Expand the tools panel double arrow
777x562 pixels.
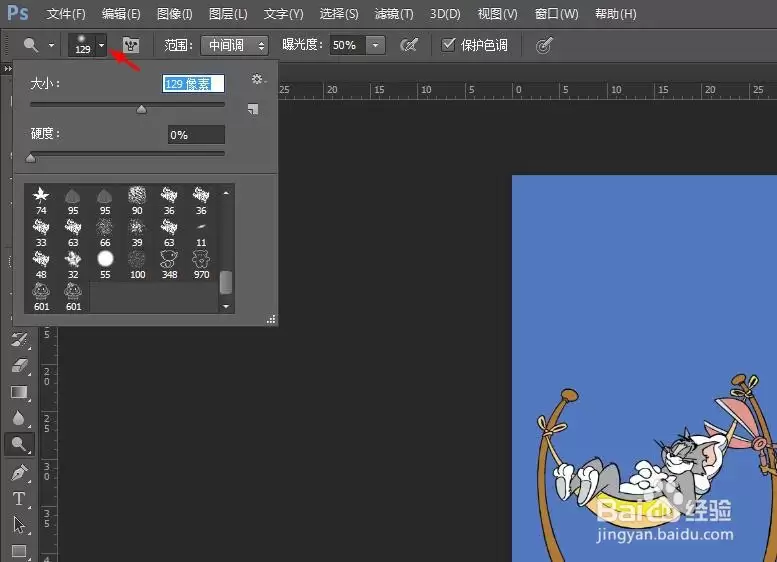7,69
